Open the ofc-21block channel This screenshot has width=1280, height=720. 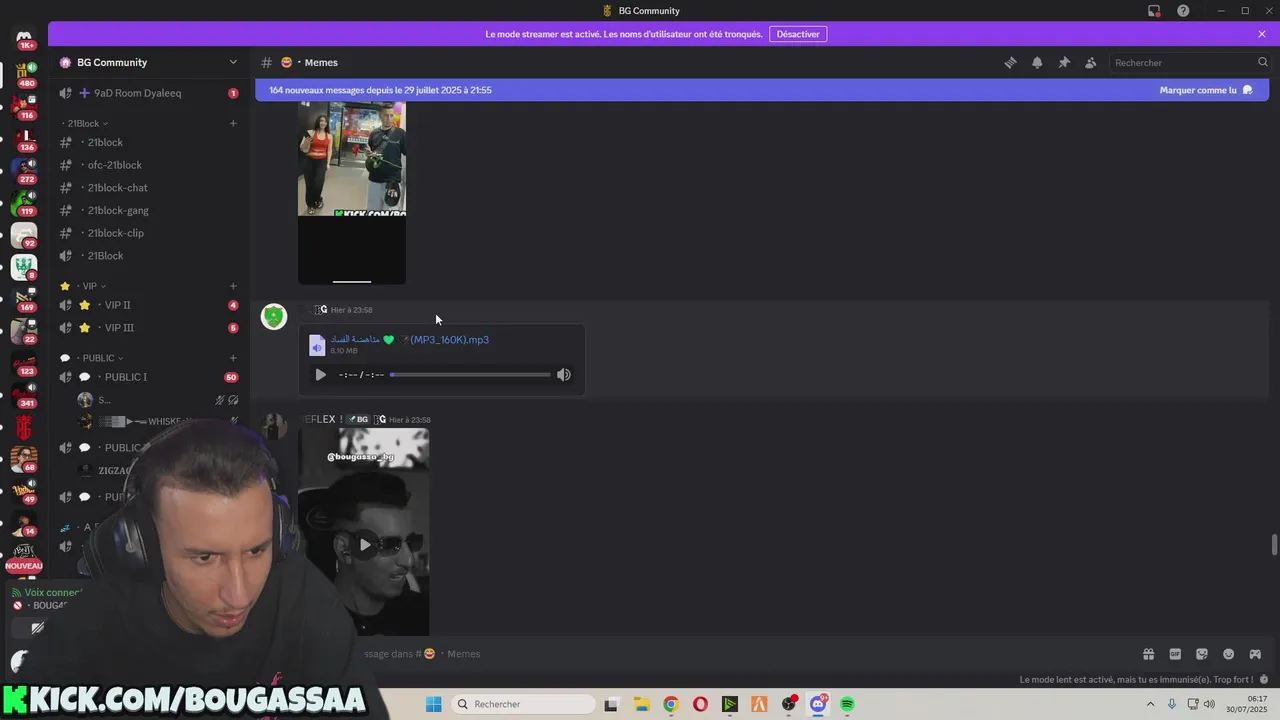coord(149,165)
